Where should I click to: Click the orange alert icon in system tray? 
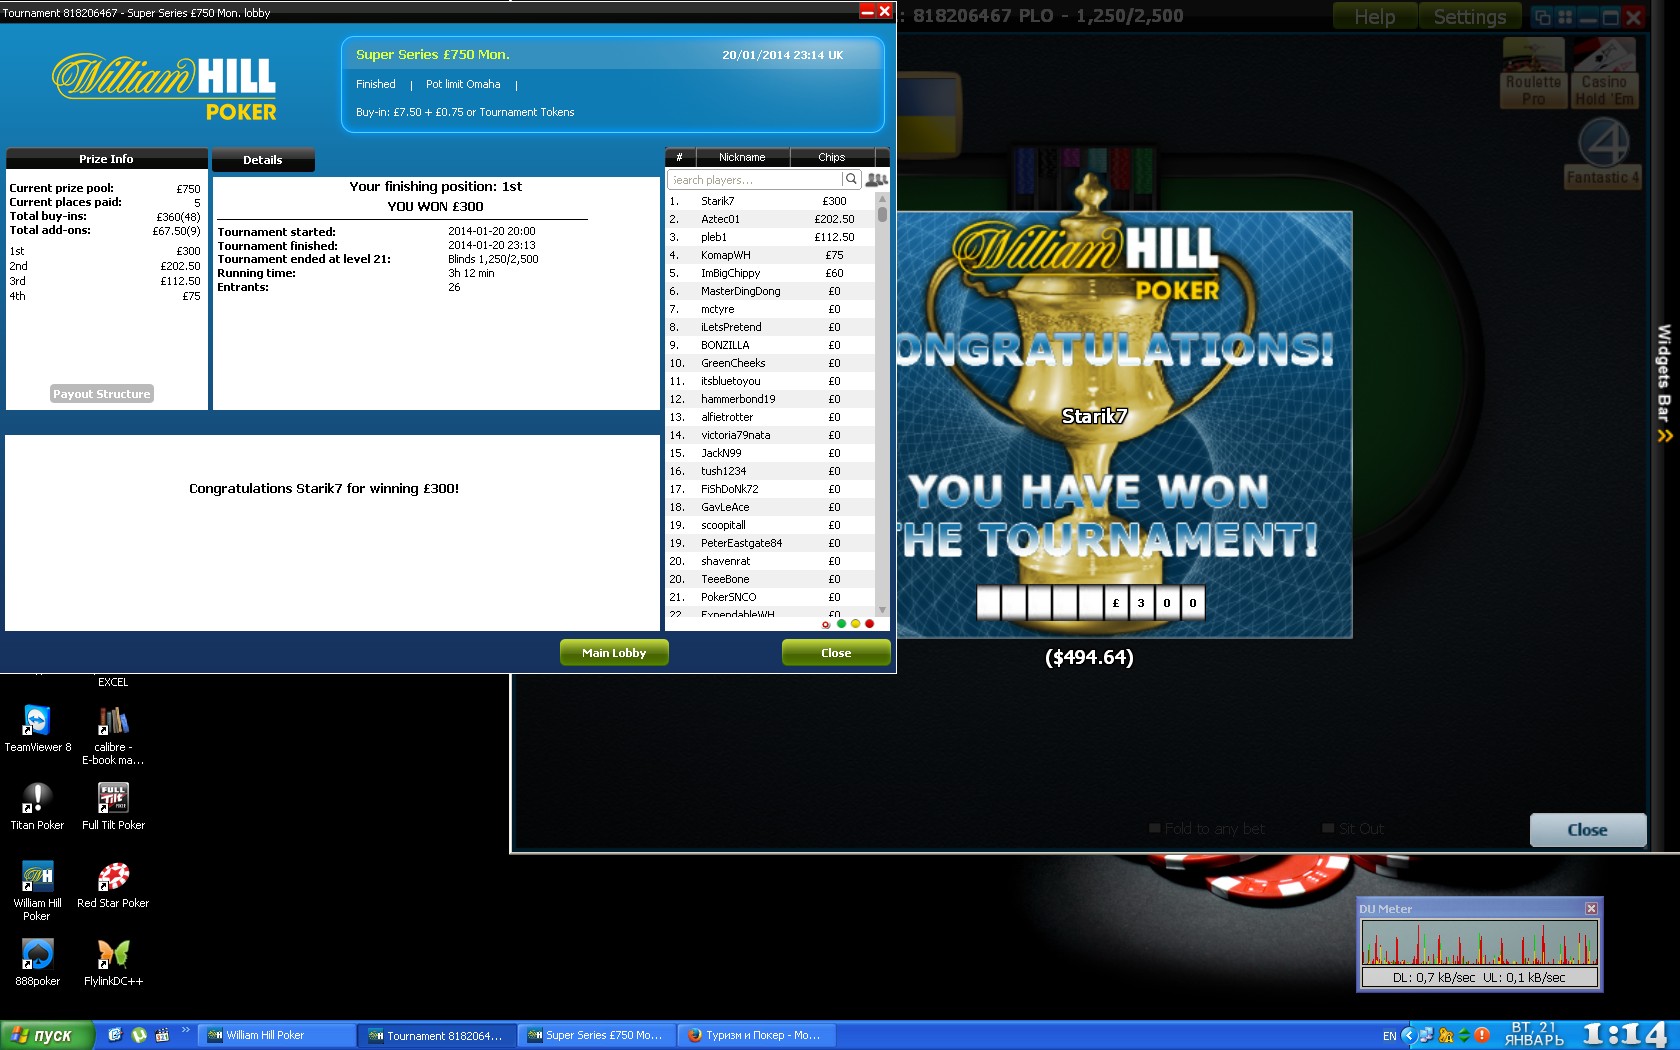1483,1035
